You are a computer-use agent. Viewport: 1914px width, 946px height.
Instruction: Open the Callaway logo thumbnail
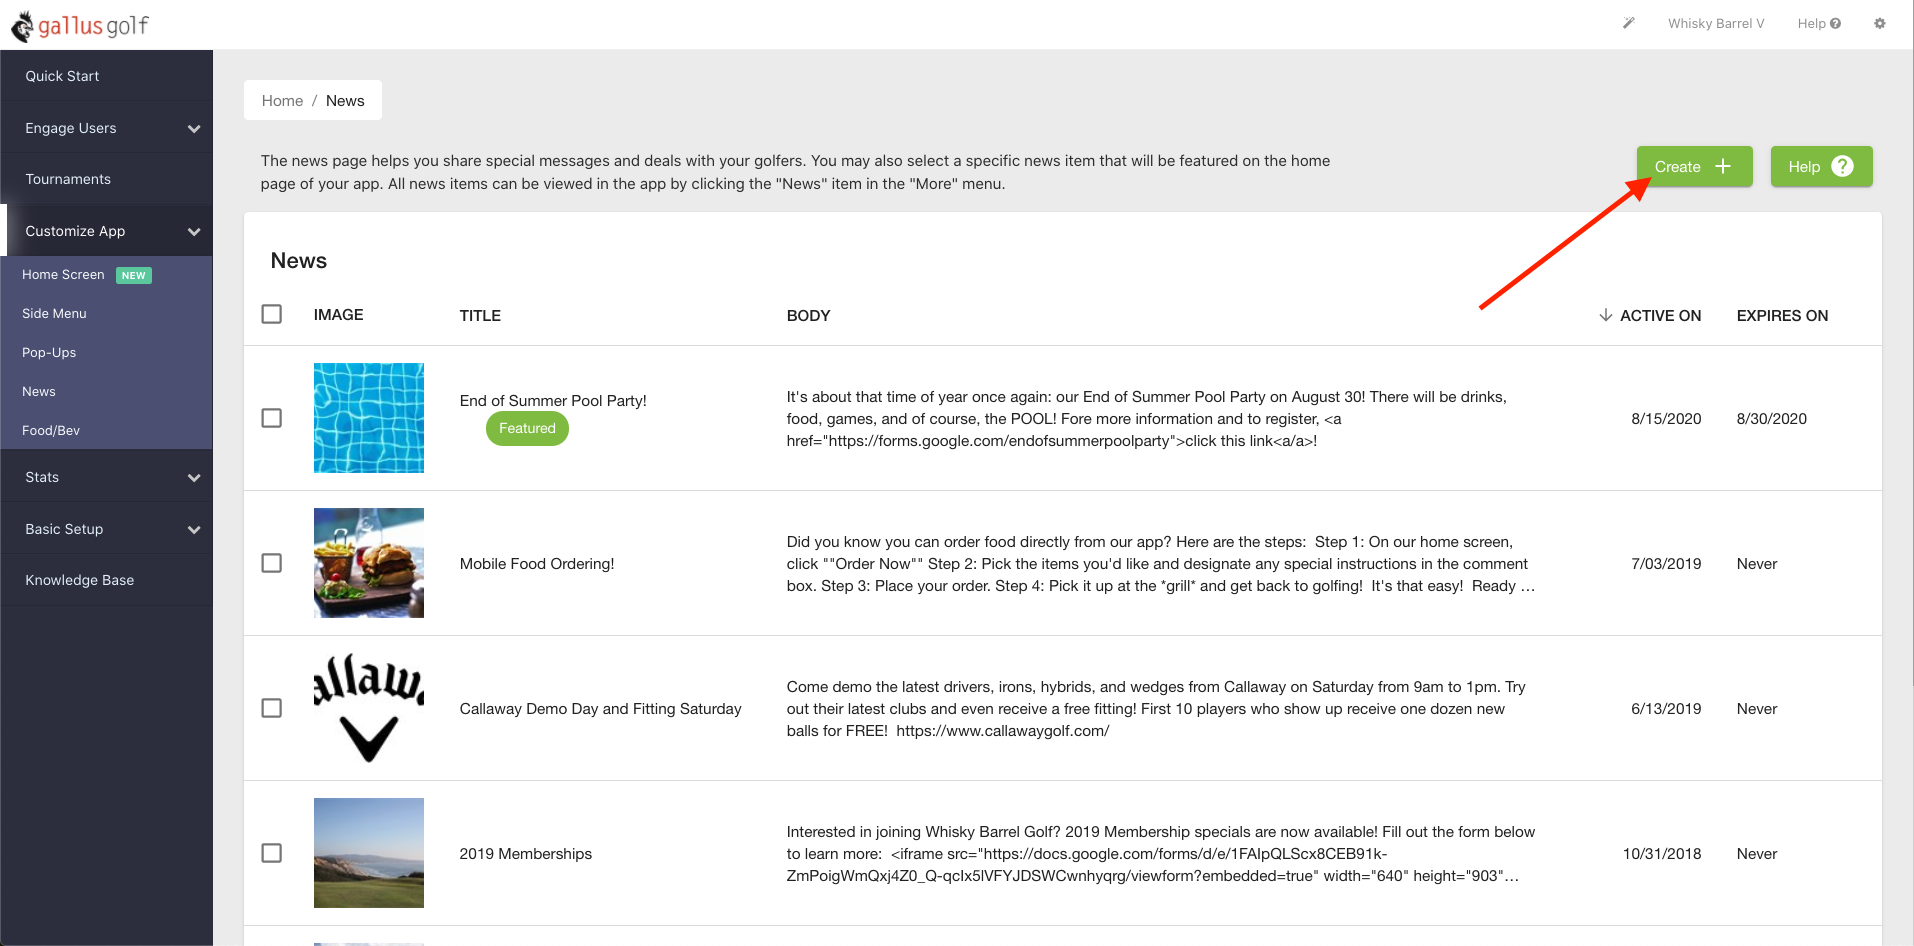point(369,708)
